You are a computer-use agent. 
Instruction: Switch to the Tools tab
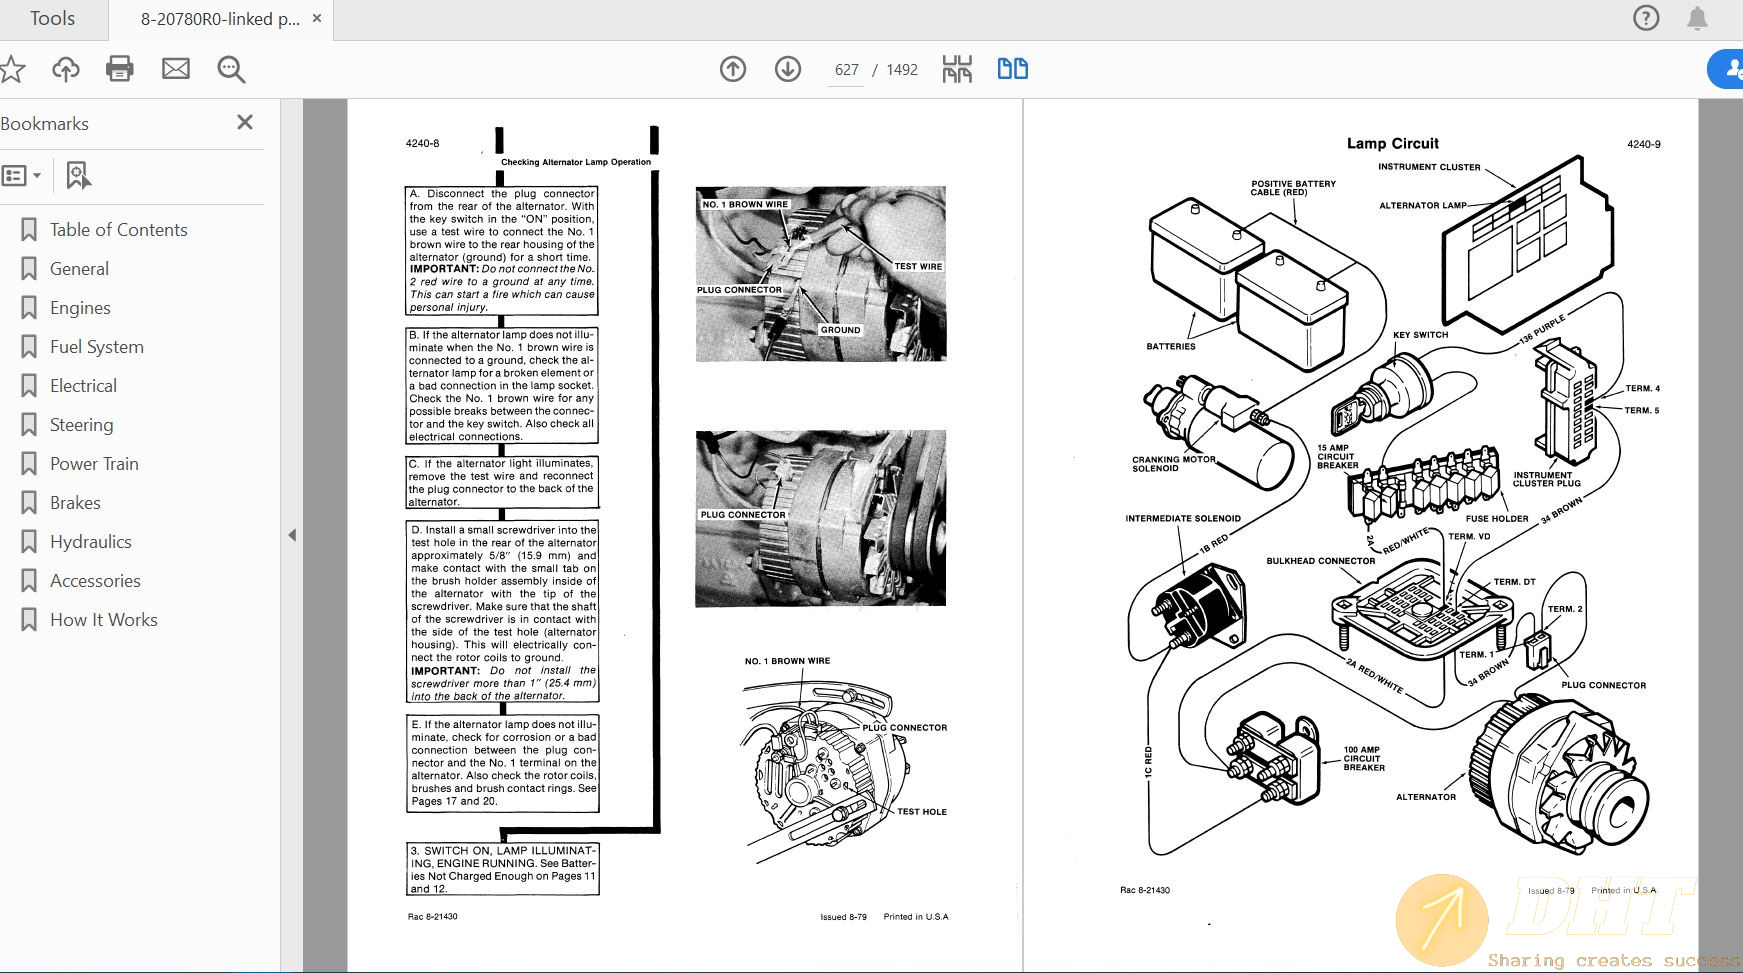tap(51, 18)
